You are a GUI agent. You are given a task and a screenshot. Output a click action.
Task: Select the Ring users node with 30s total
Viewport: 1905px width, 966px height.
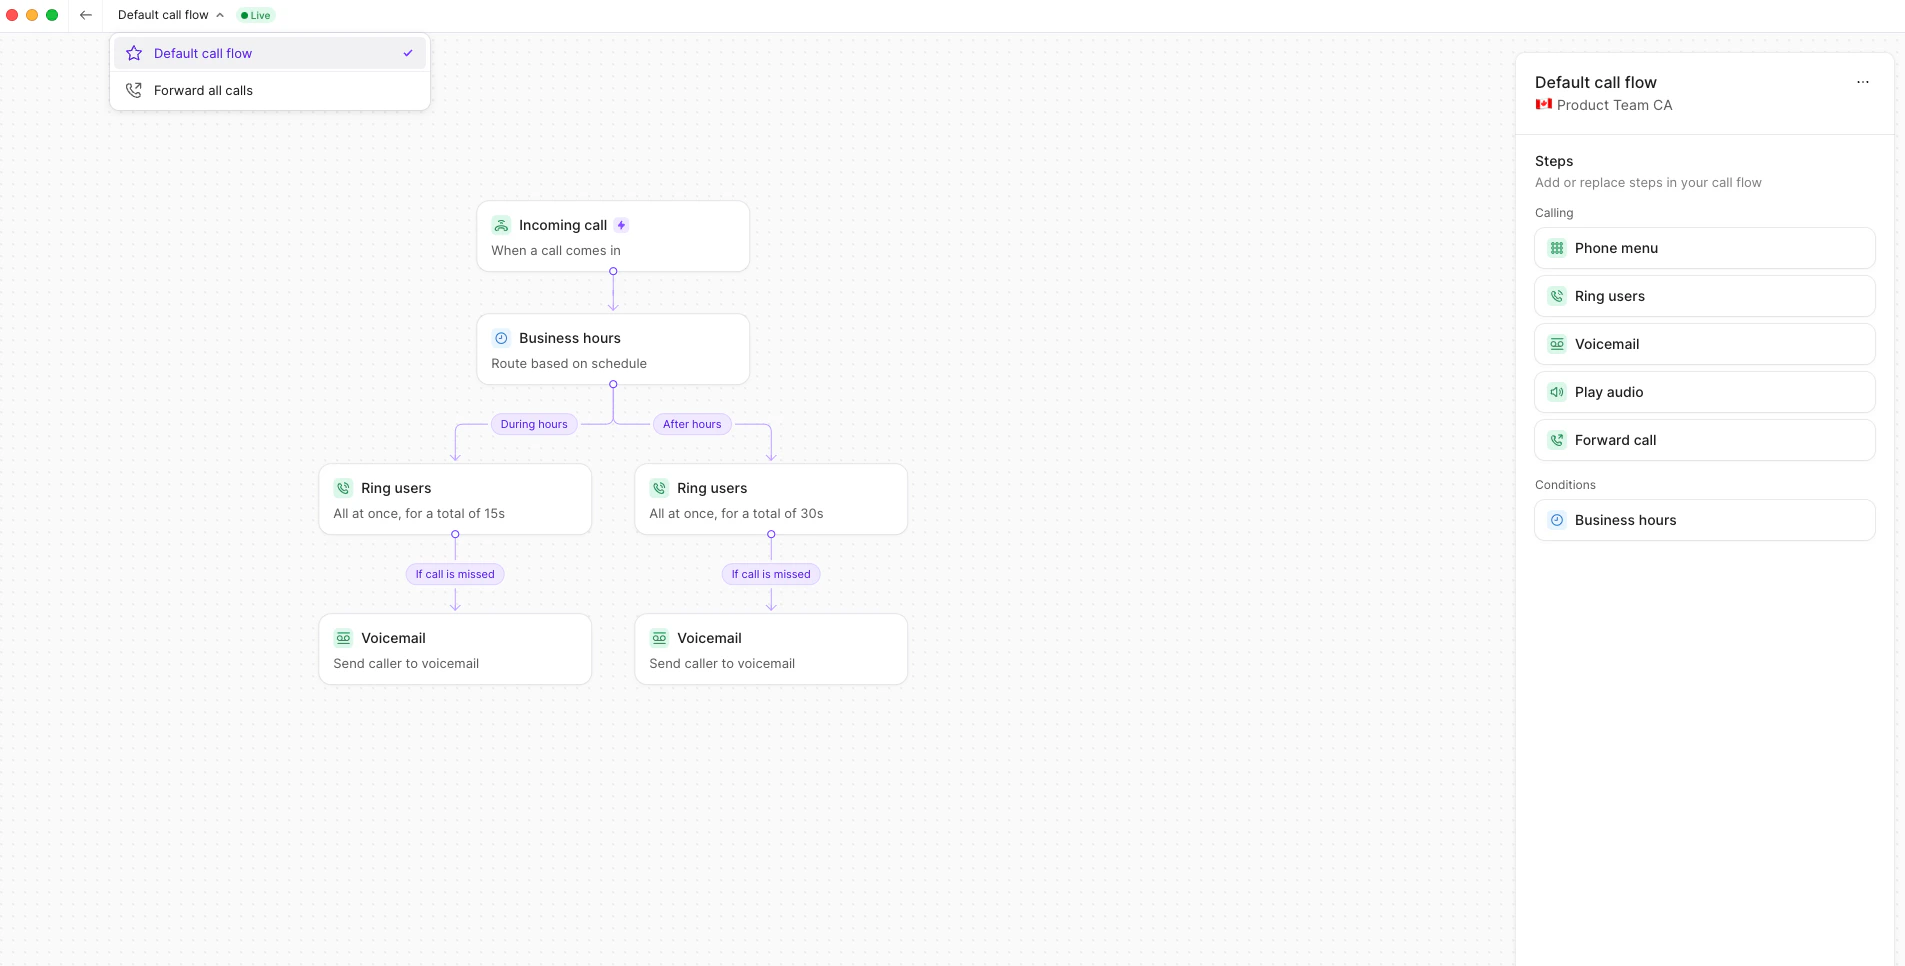click(771, 499)
